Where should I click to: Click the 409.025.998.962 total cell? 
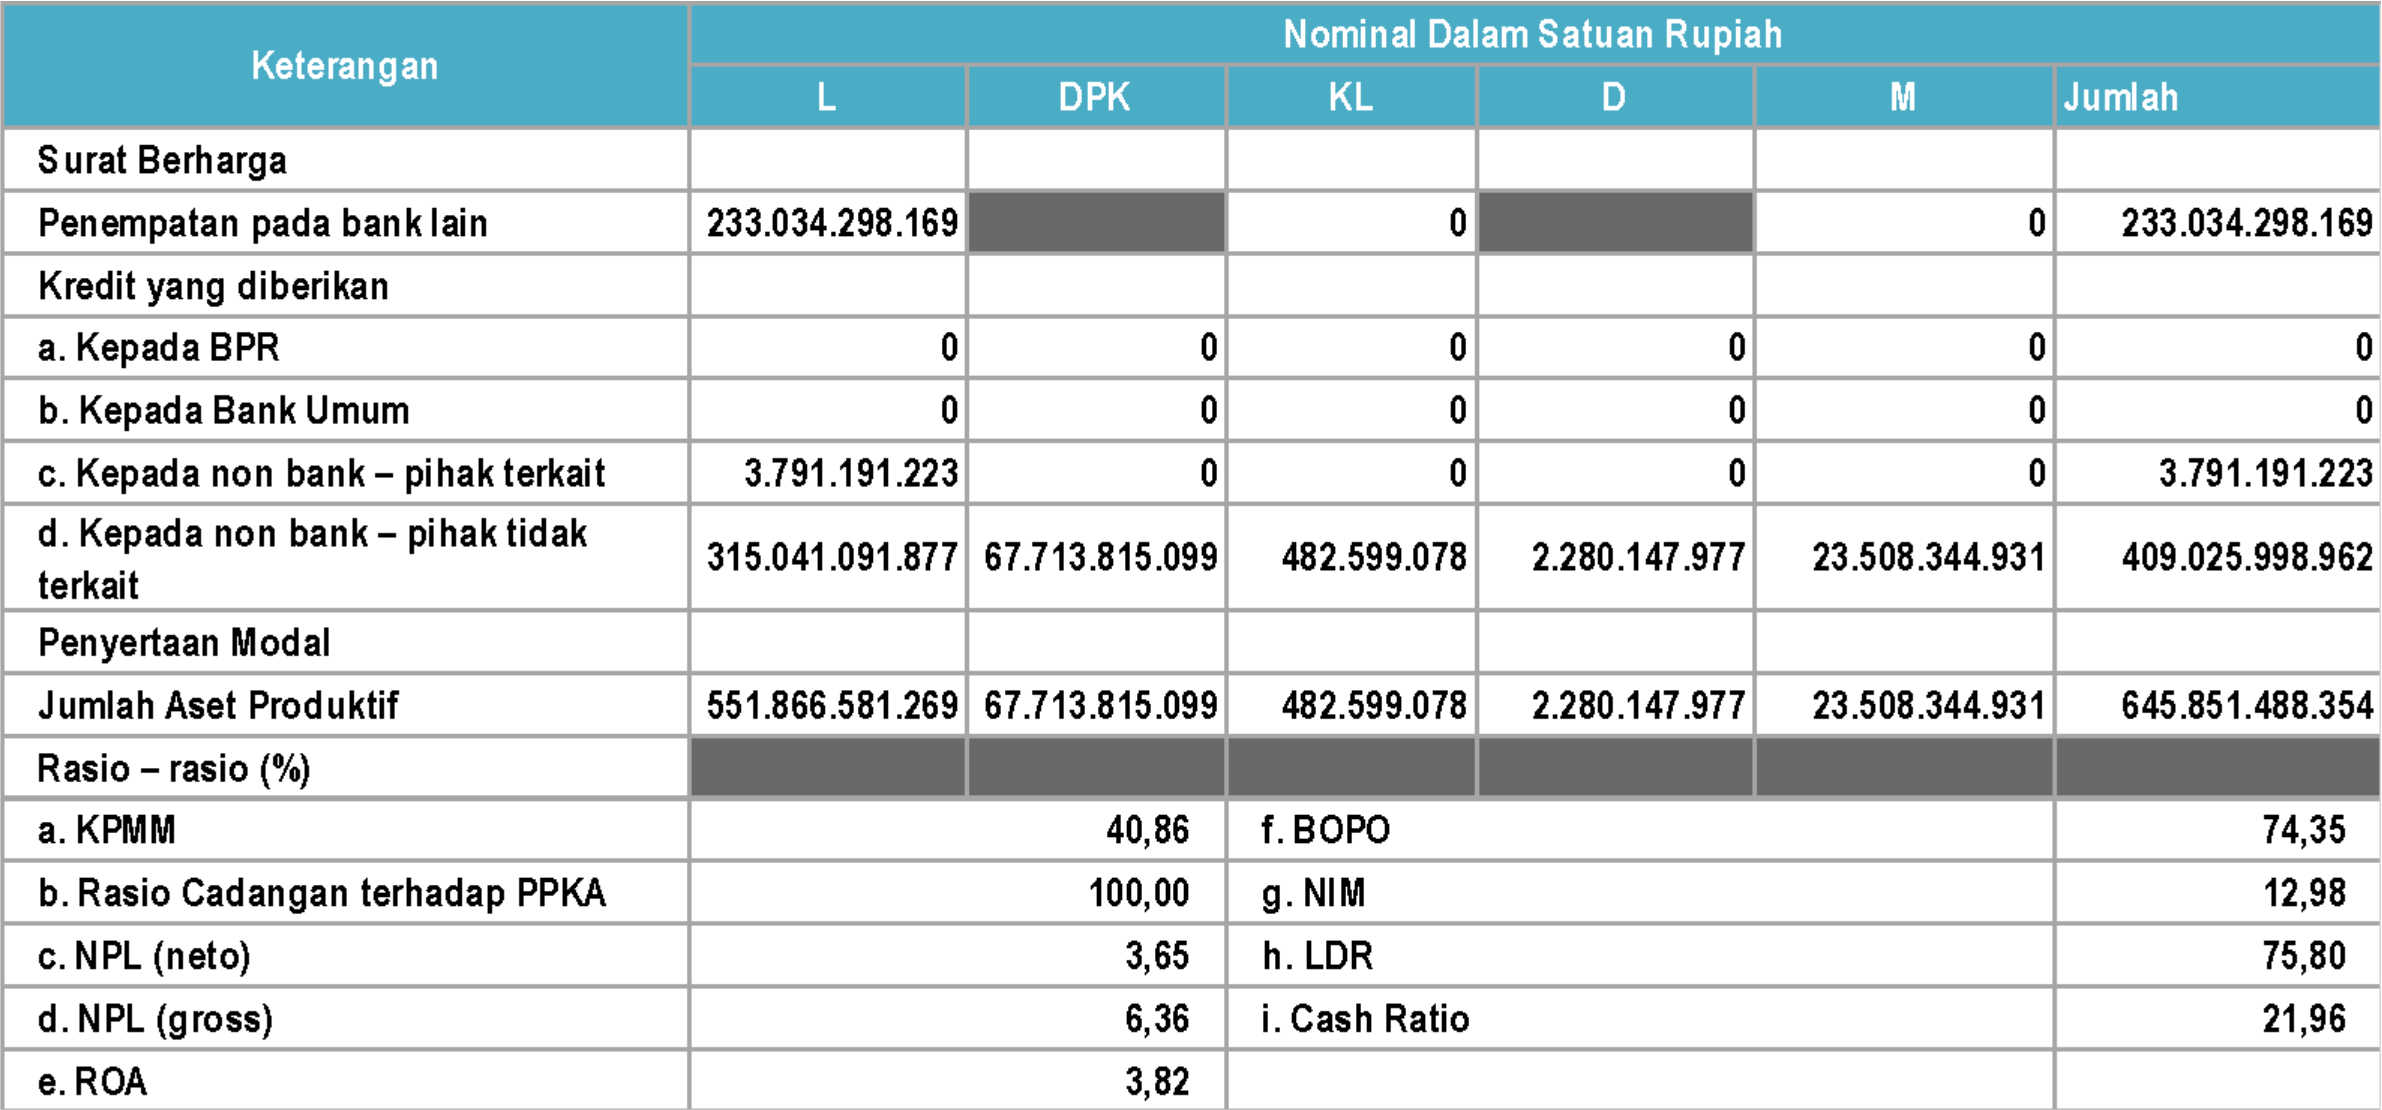coord(2246,557)
